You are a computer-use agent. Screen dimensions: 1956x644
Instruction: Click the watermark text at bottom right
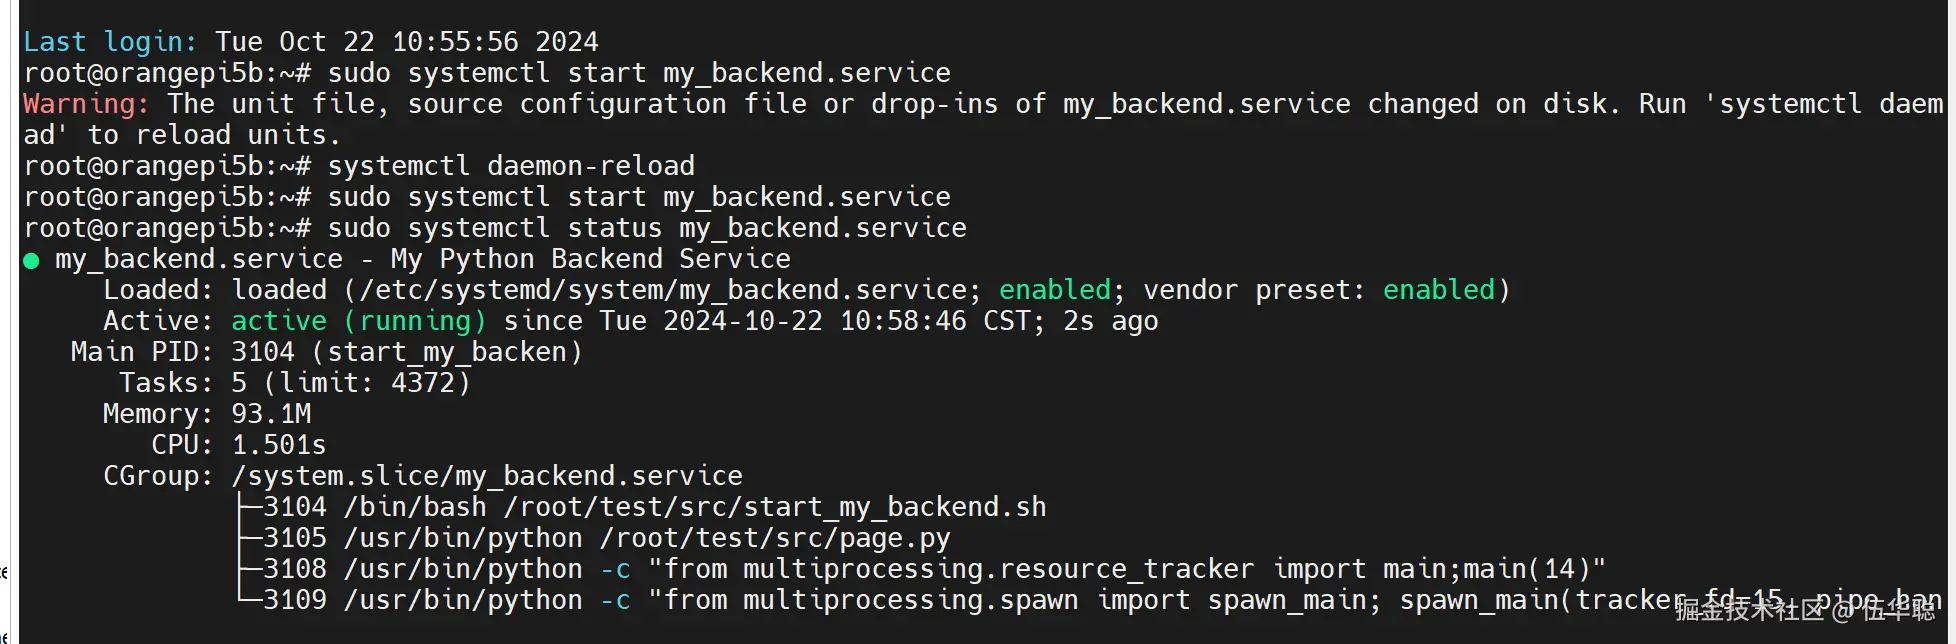point(1805,609)
